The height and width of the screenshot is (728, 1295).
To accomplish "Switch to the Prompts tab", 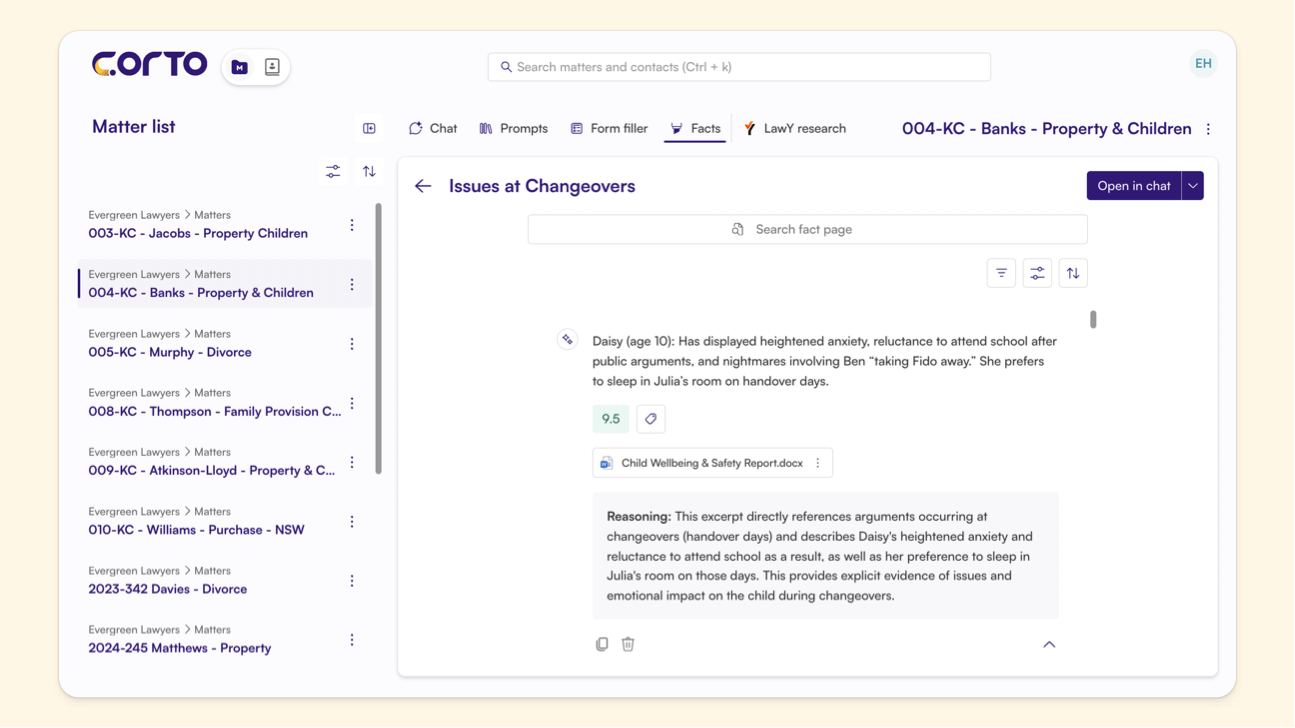I will point(514,129).
